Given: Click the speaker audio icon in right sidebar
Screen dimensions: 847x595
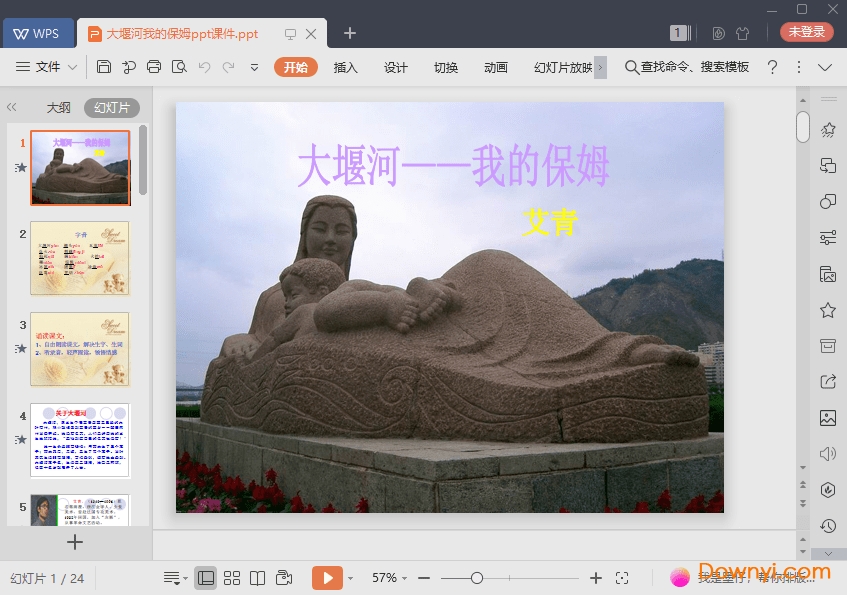Looking at the screenshot, I should point(827,453).
